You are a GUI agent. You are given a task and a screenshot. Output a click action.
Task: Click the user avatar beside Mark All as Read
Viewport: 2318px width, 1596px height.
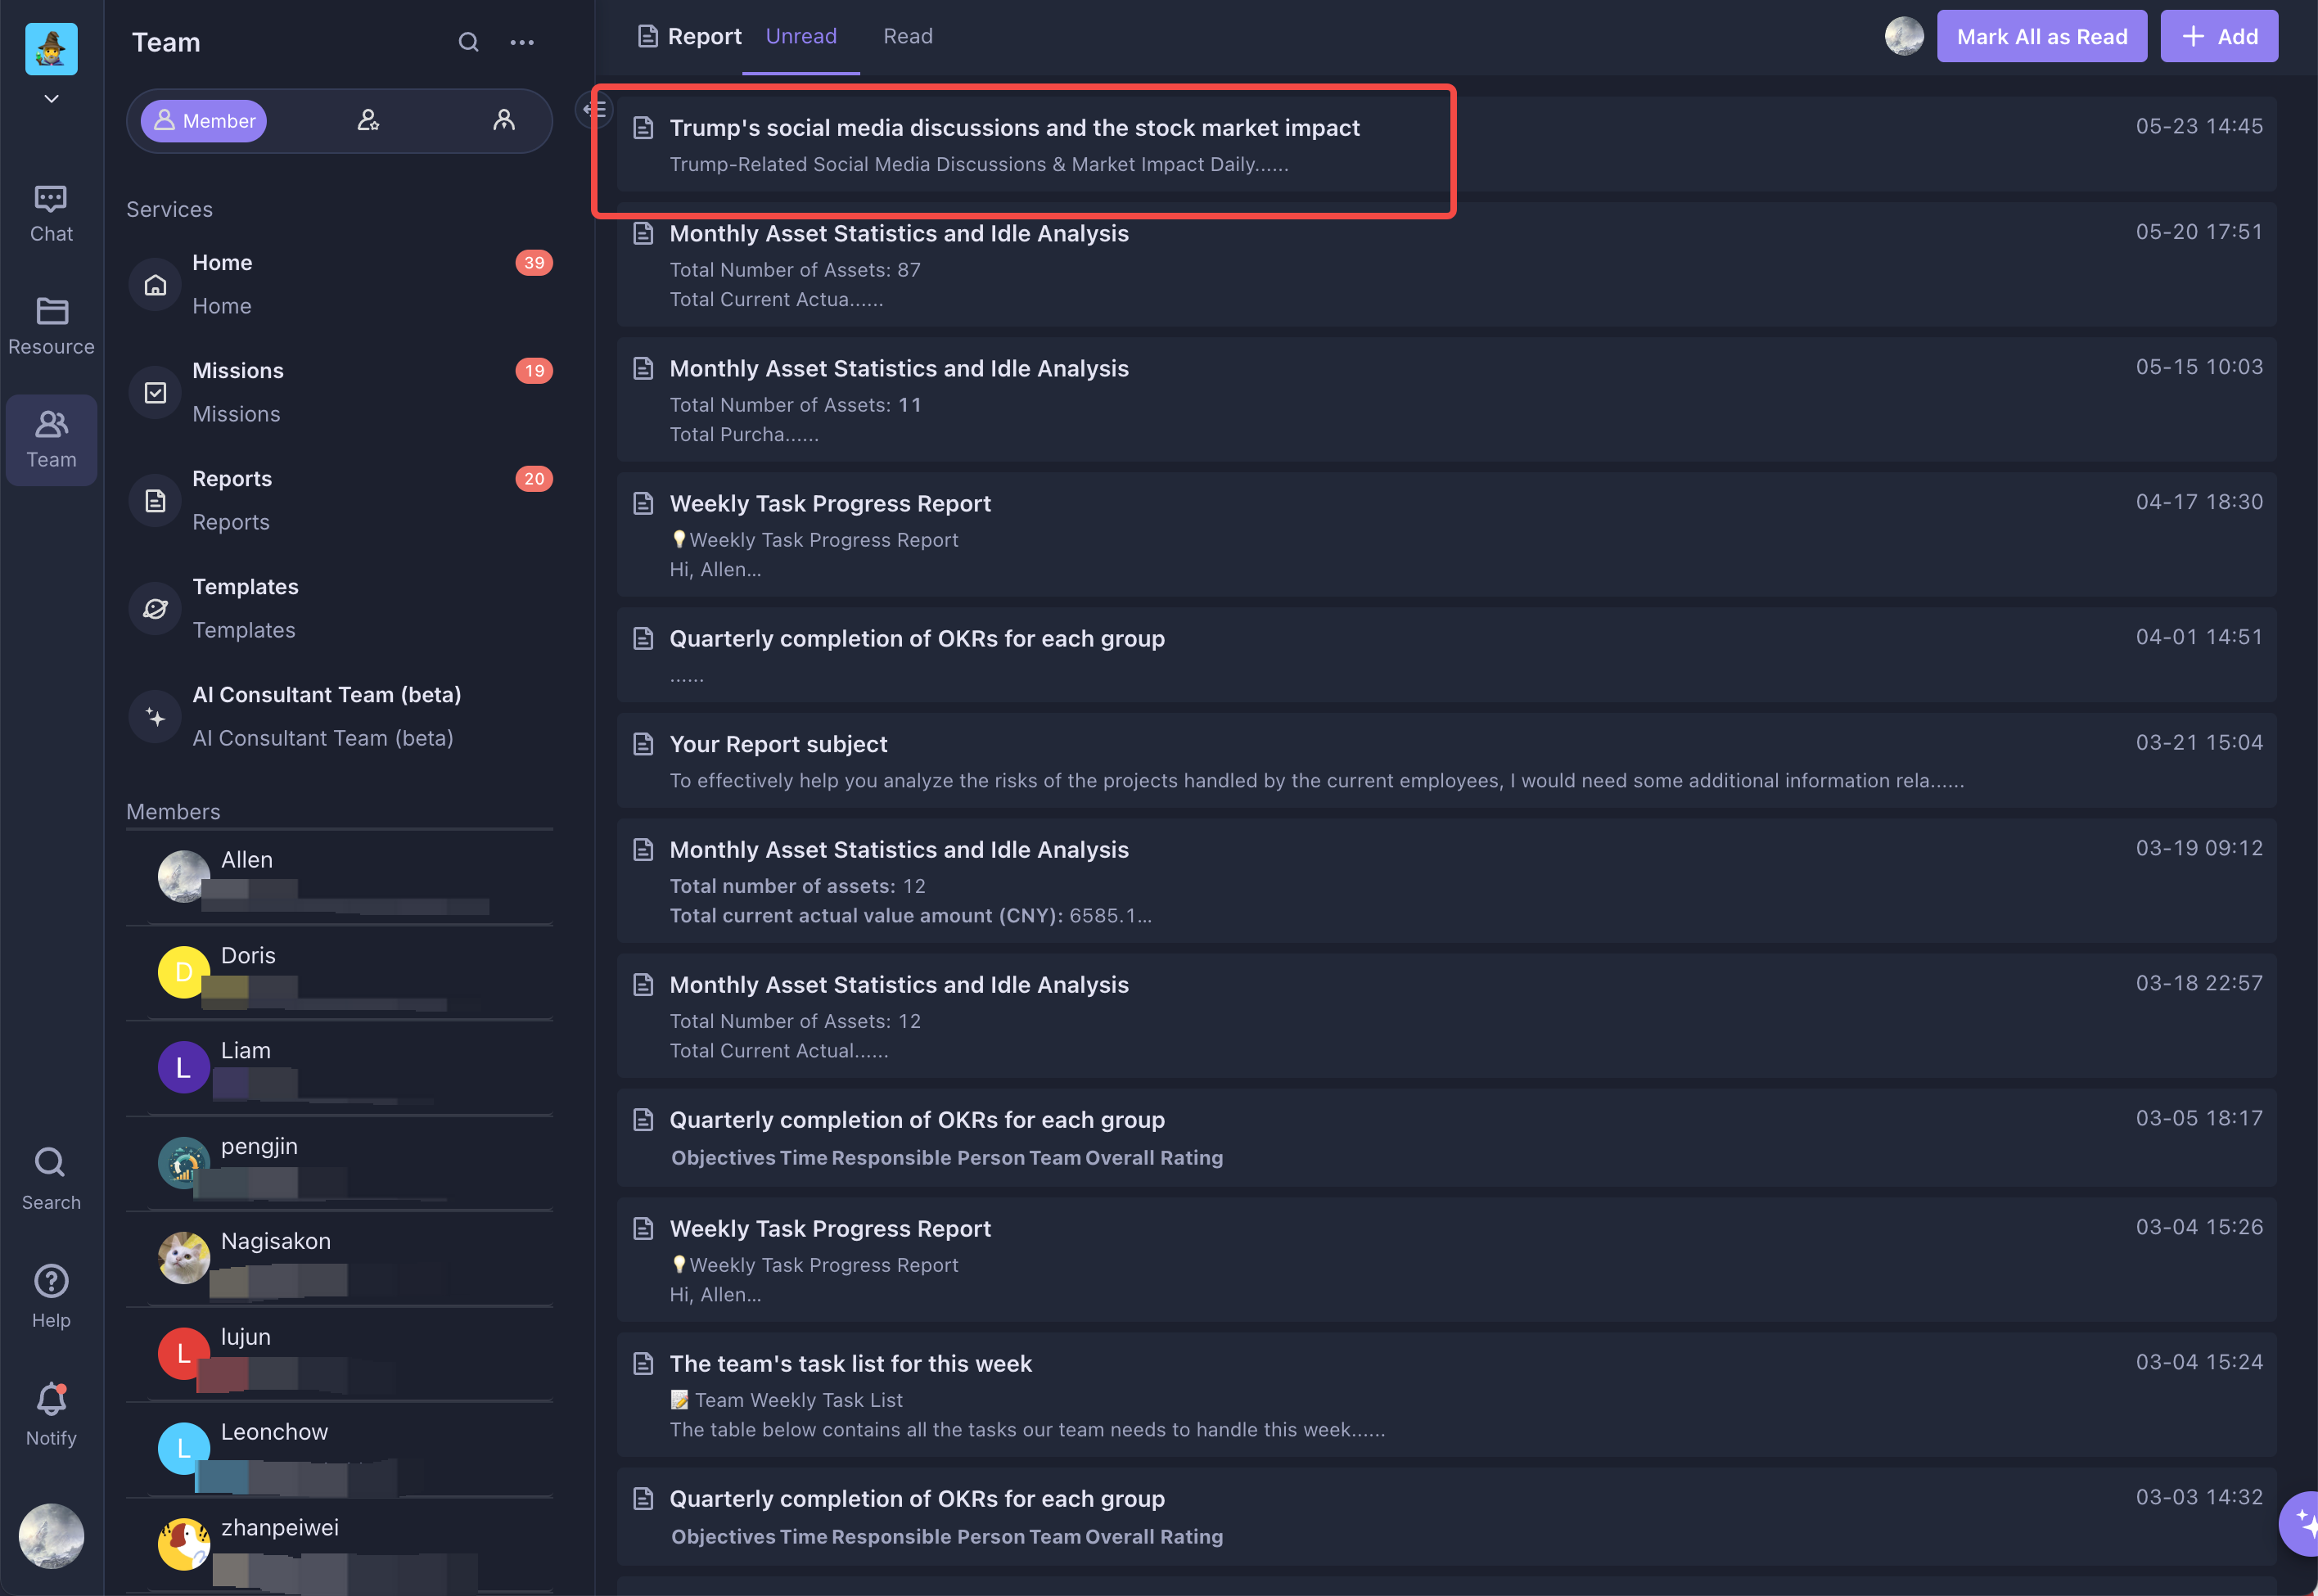click(1904, 37)
